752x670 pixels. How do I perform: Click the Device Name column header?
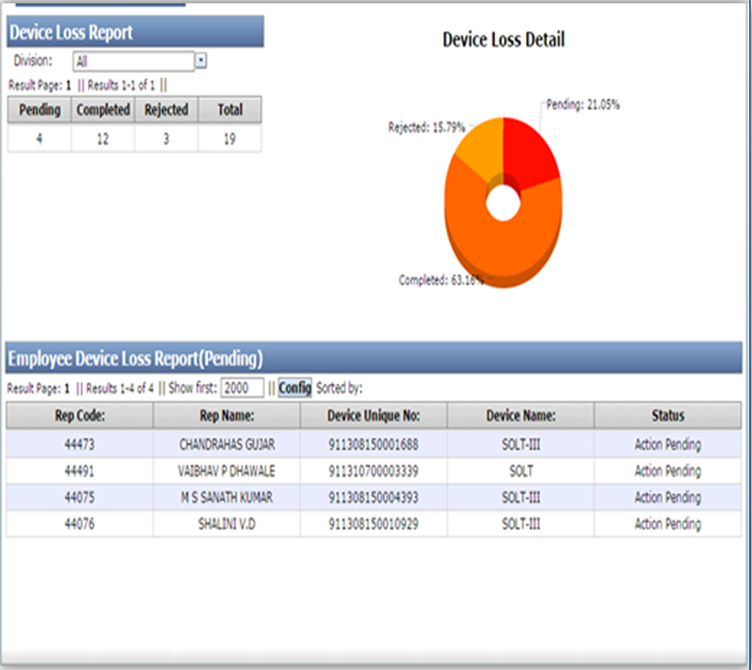[520, 415]
